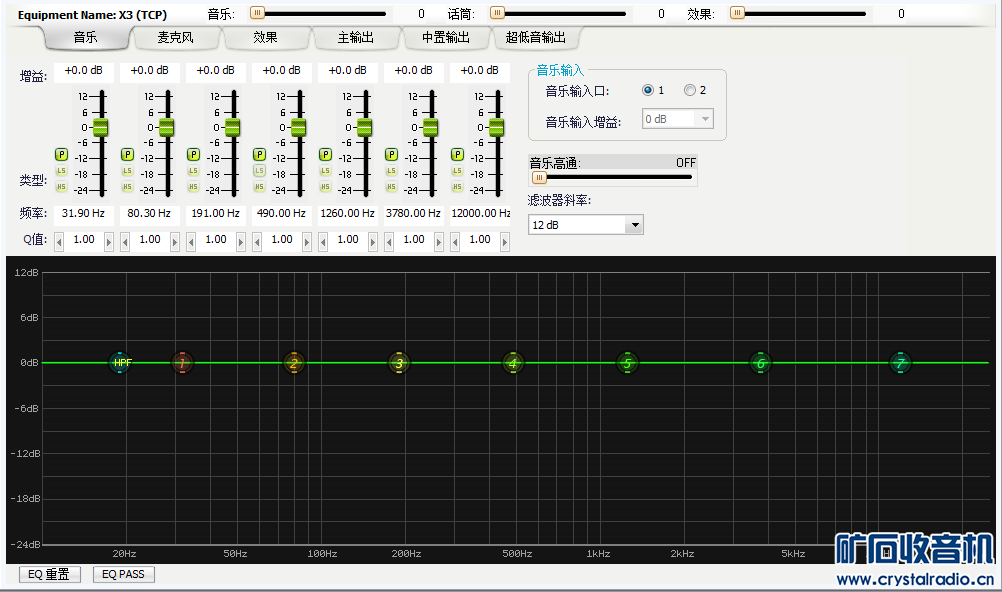Select music input port 1
The height and width of the screenshot is (592, 1002).
point(648,90)
